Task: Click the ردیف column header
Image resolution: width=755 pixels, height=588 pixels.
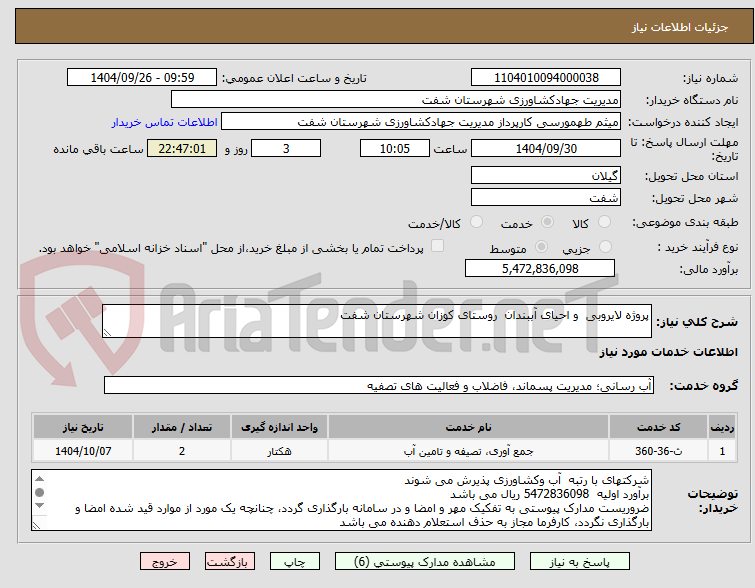Action: point(722,427)
